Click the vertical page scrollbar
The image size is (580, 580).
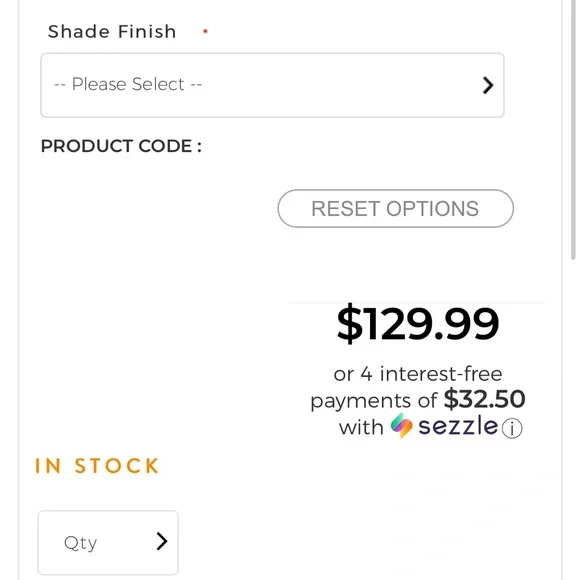coord(573,129)
